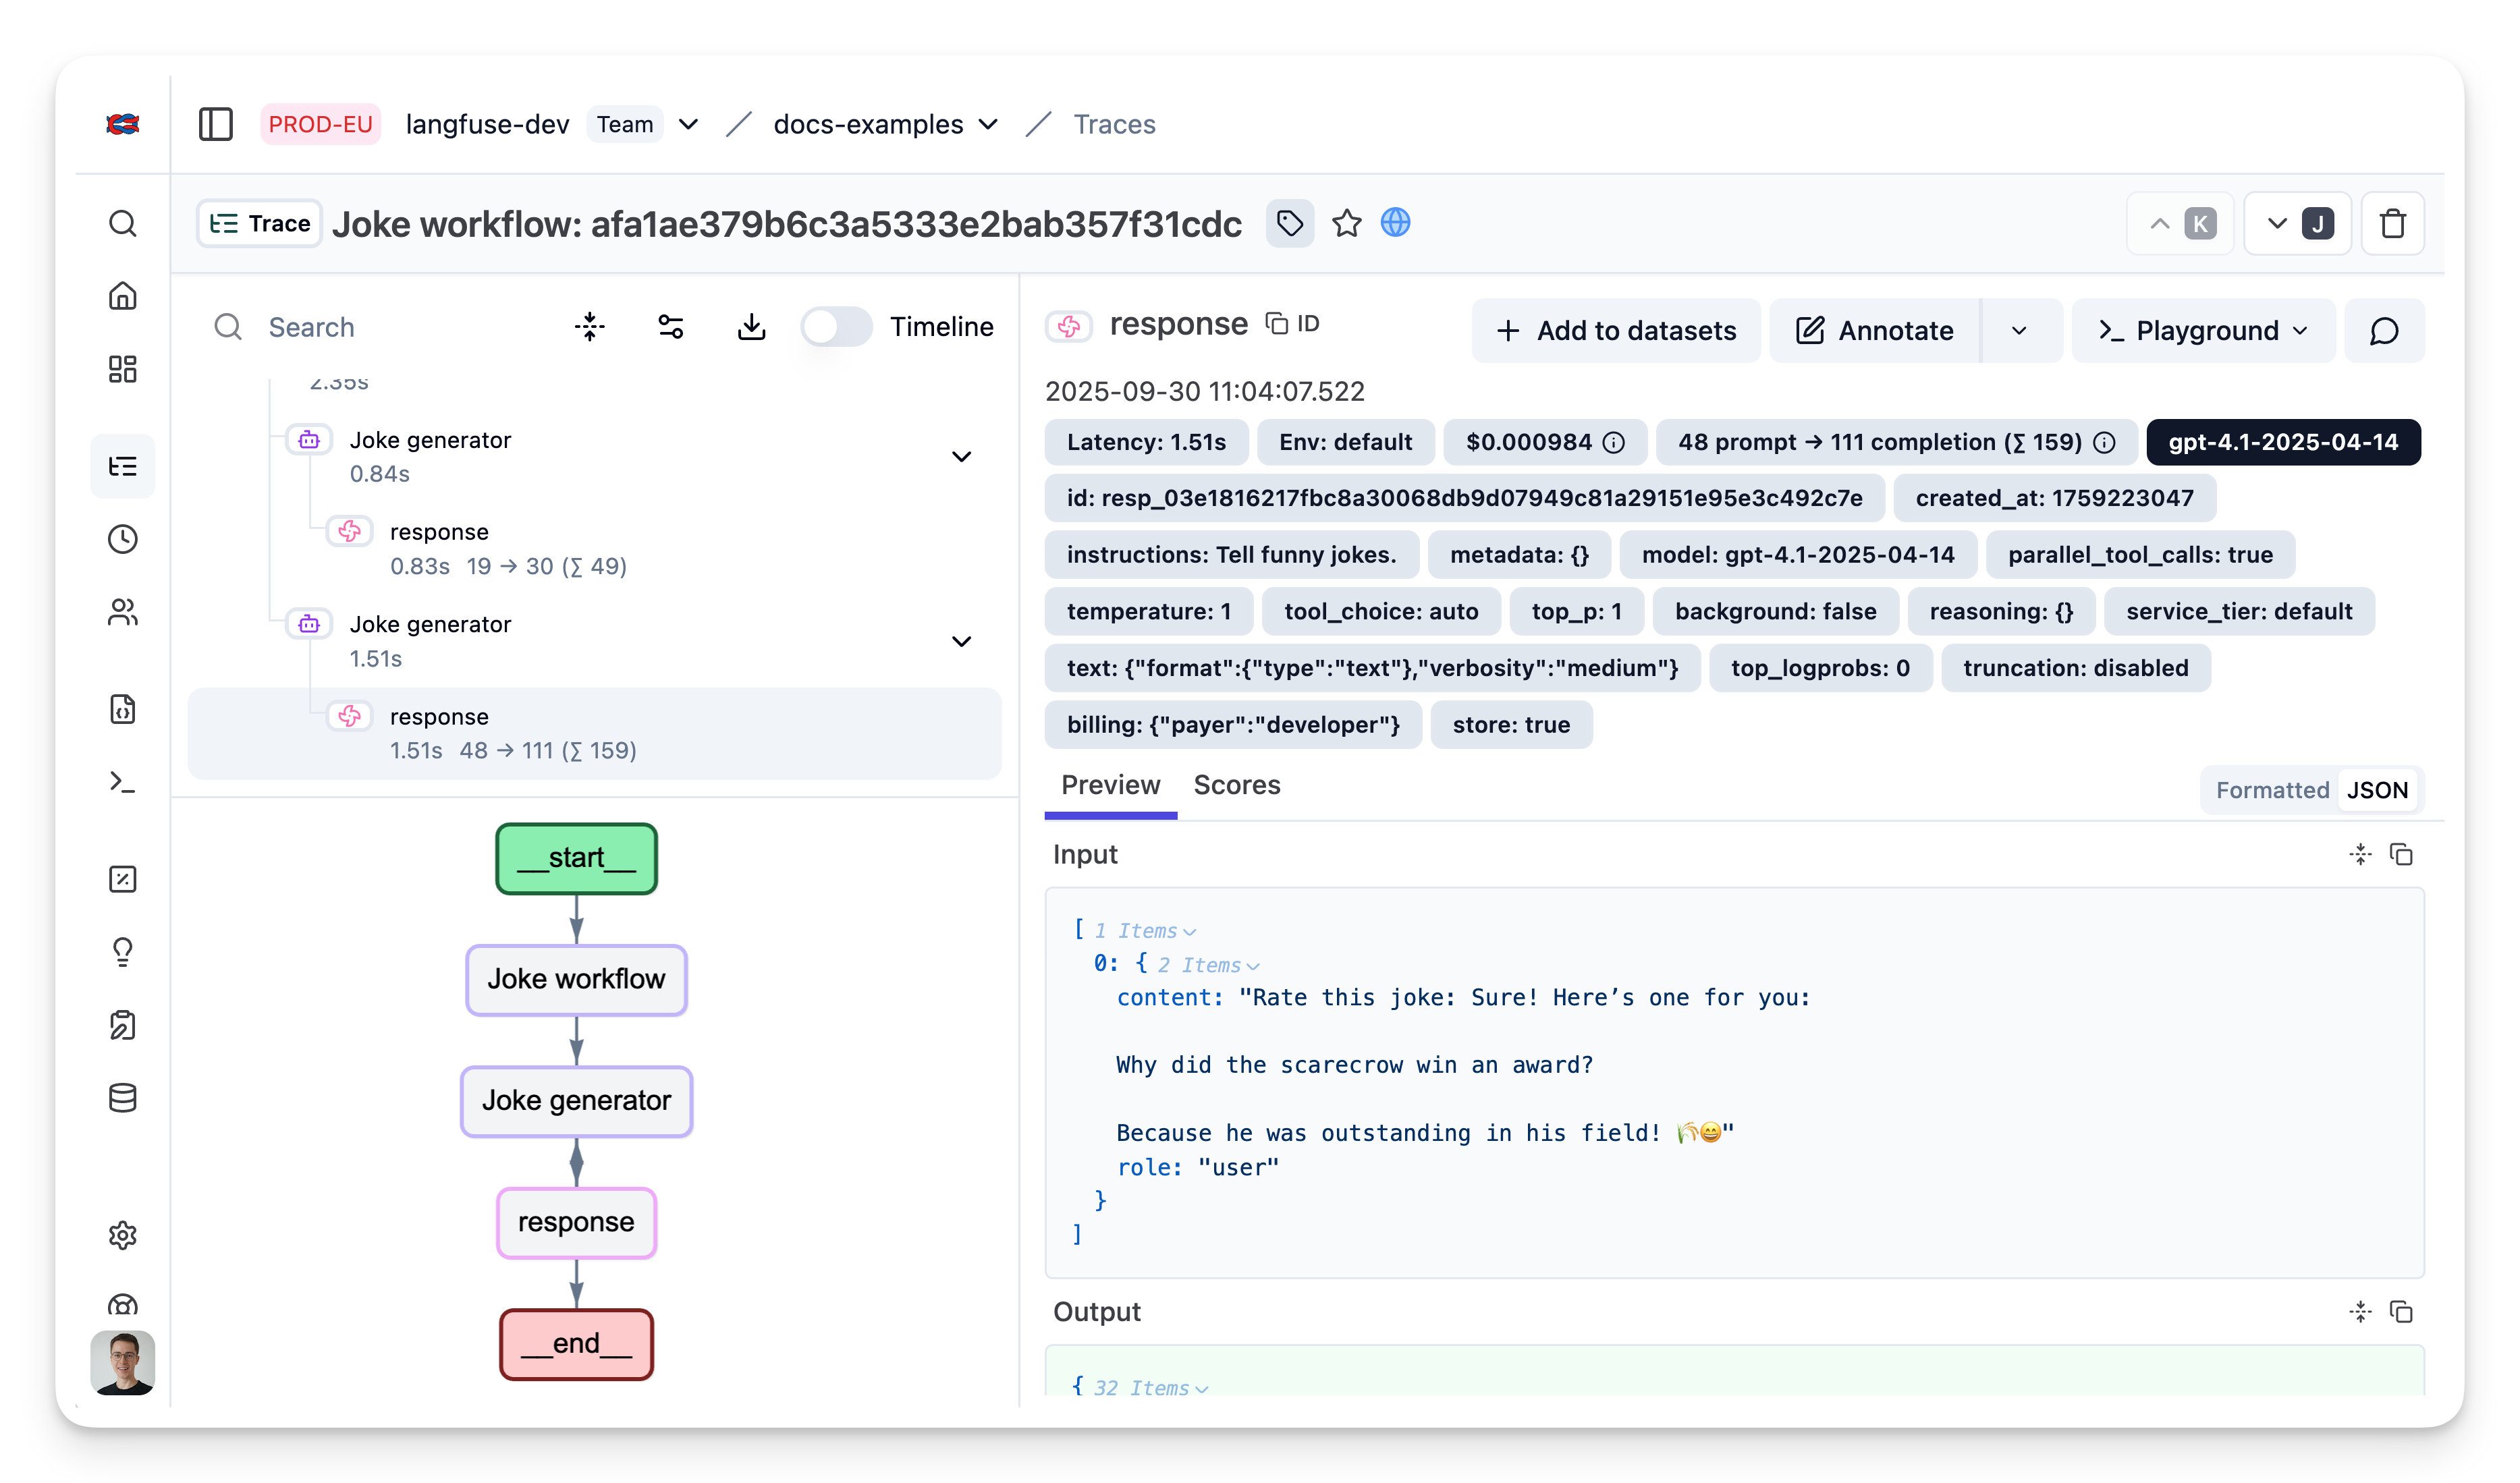Viewport: 2520px width, 1483px height.
Task: Open the Datasets section in sidebar
Action: (122, 1097)
